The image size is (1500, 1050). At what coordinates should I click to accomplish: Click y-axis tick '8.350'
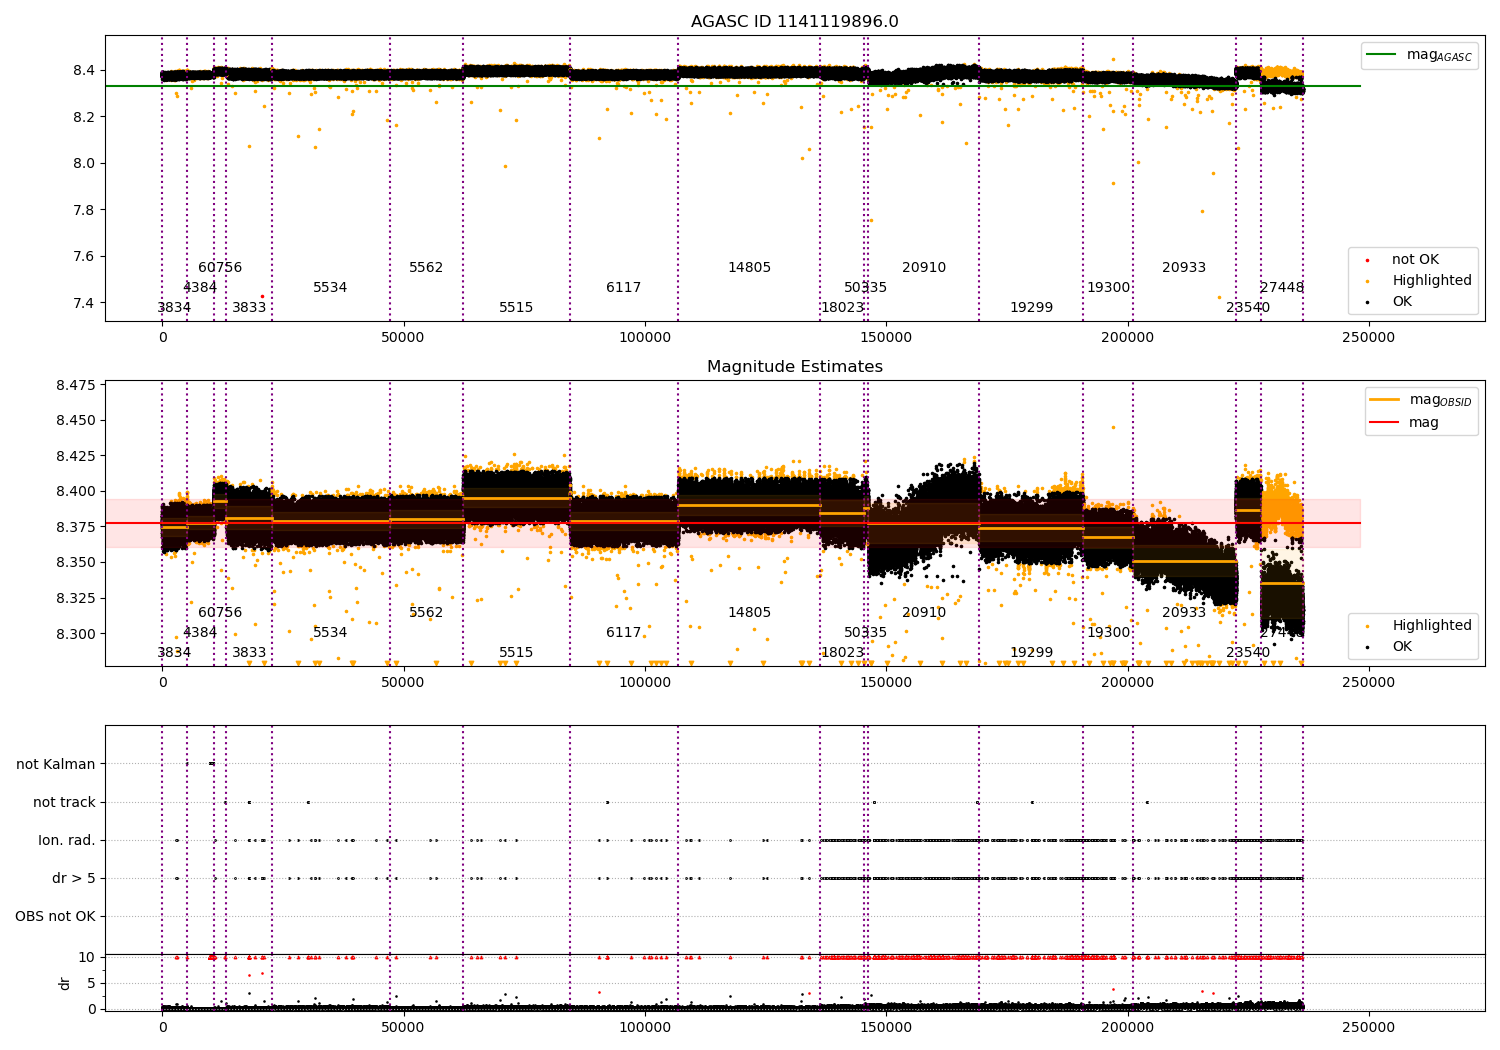tap(76, 563)
